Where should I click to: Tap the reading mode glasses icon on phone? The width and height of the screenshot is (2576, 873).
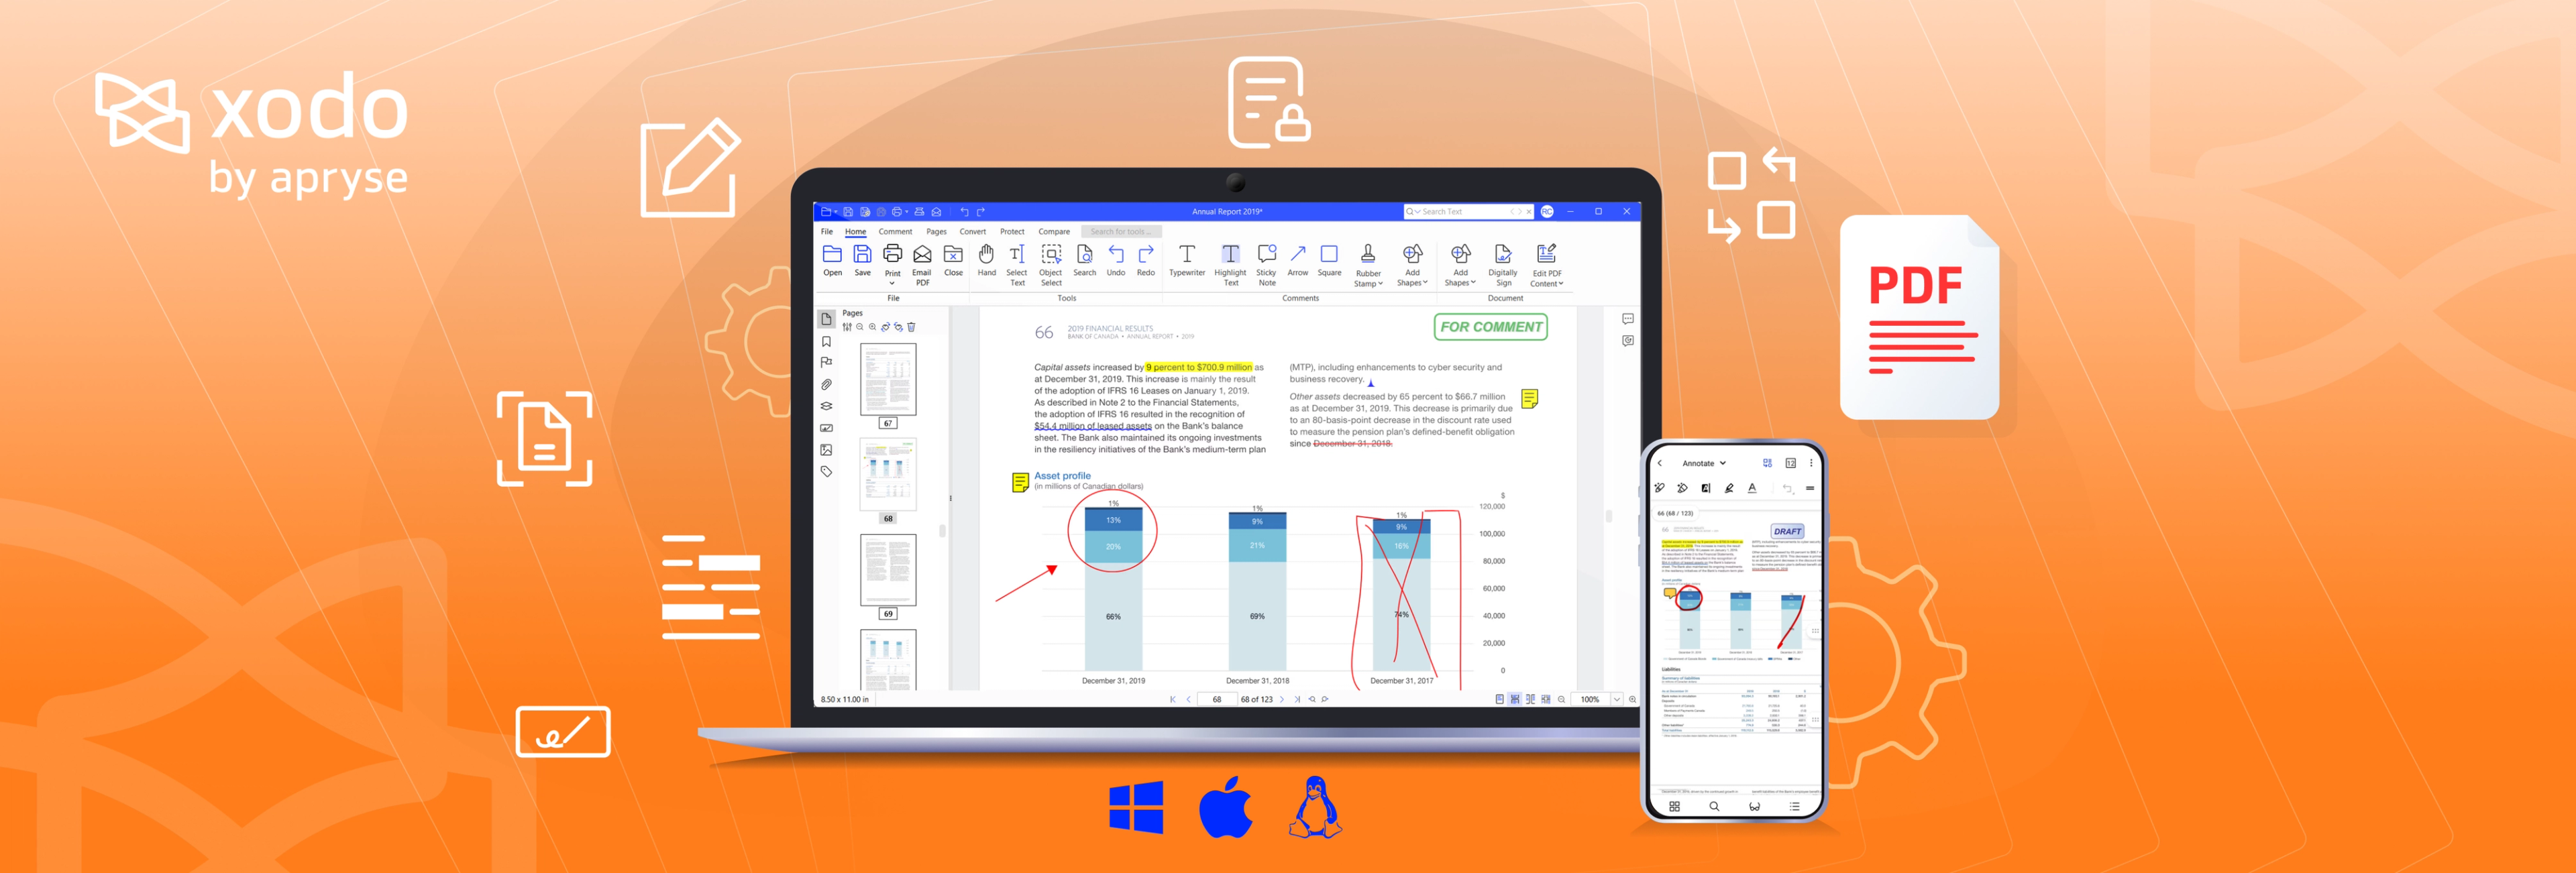click(1754, 806)
